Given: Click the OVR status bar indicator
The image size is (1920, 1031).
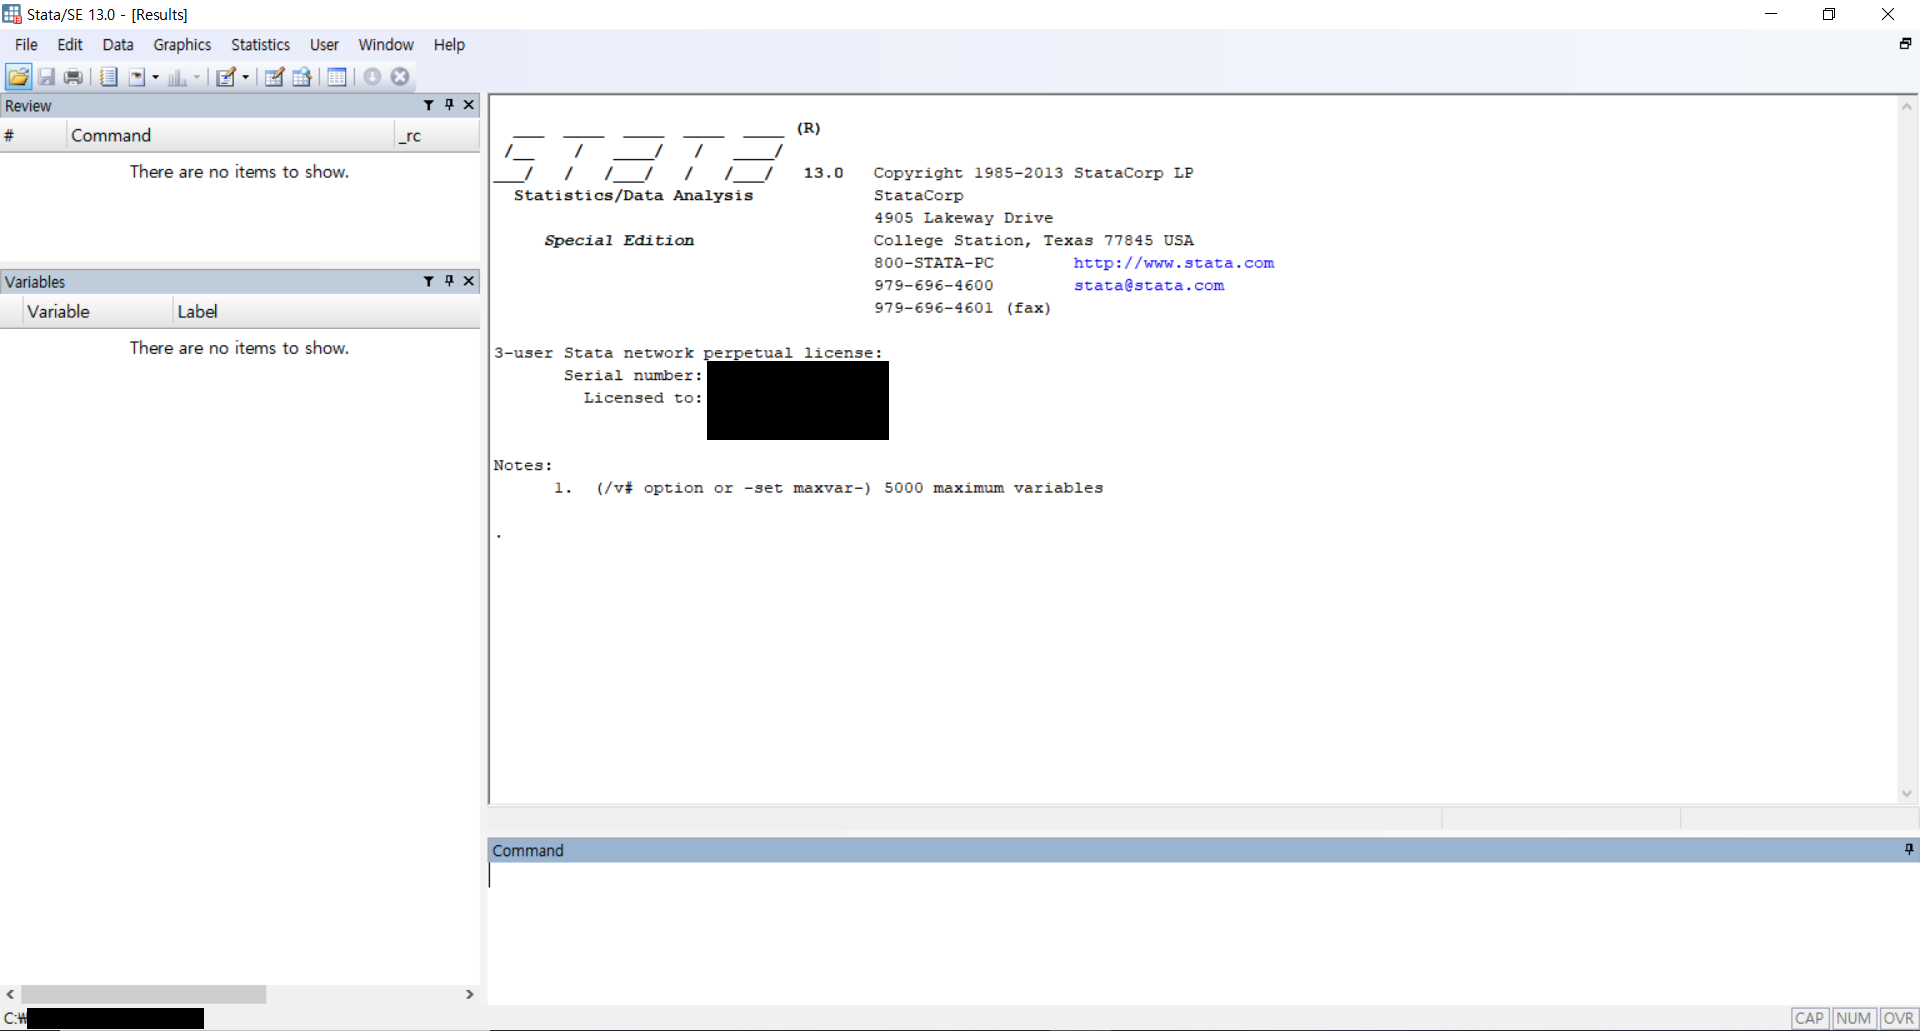Looking at the screenshot, I should (1898, 1018).
